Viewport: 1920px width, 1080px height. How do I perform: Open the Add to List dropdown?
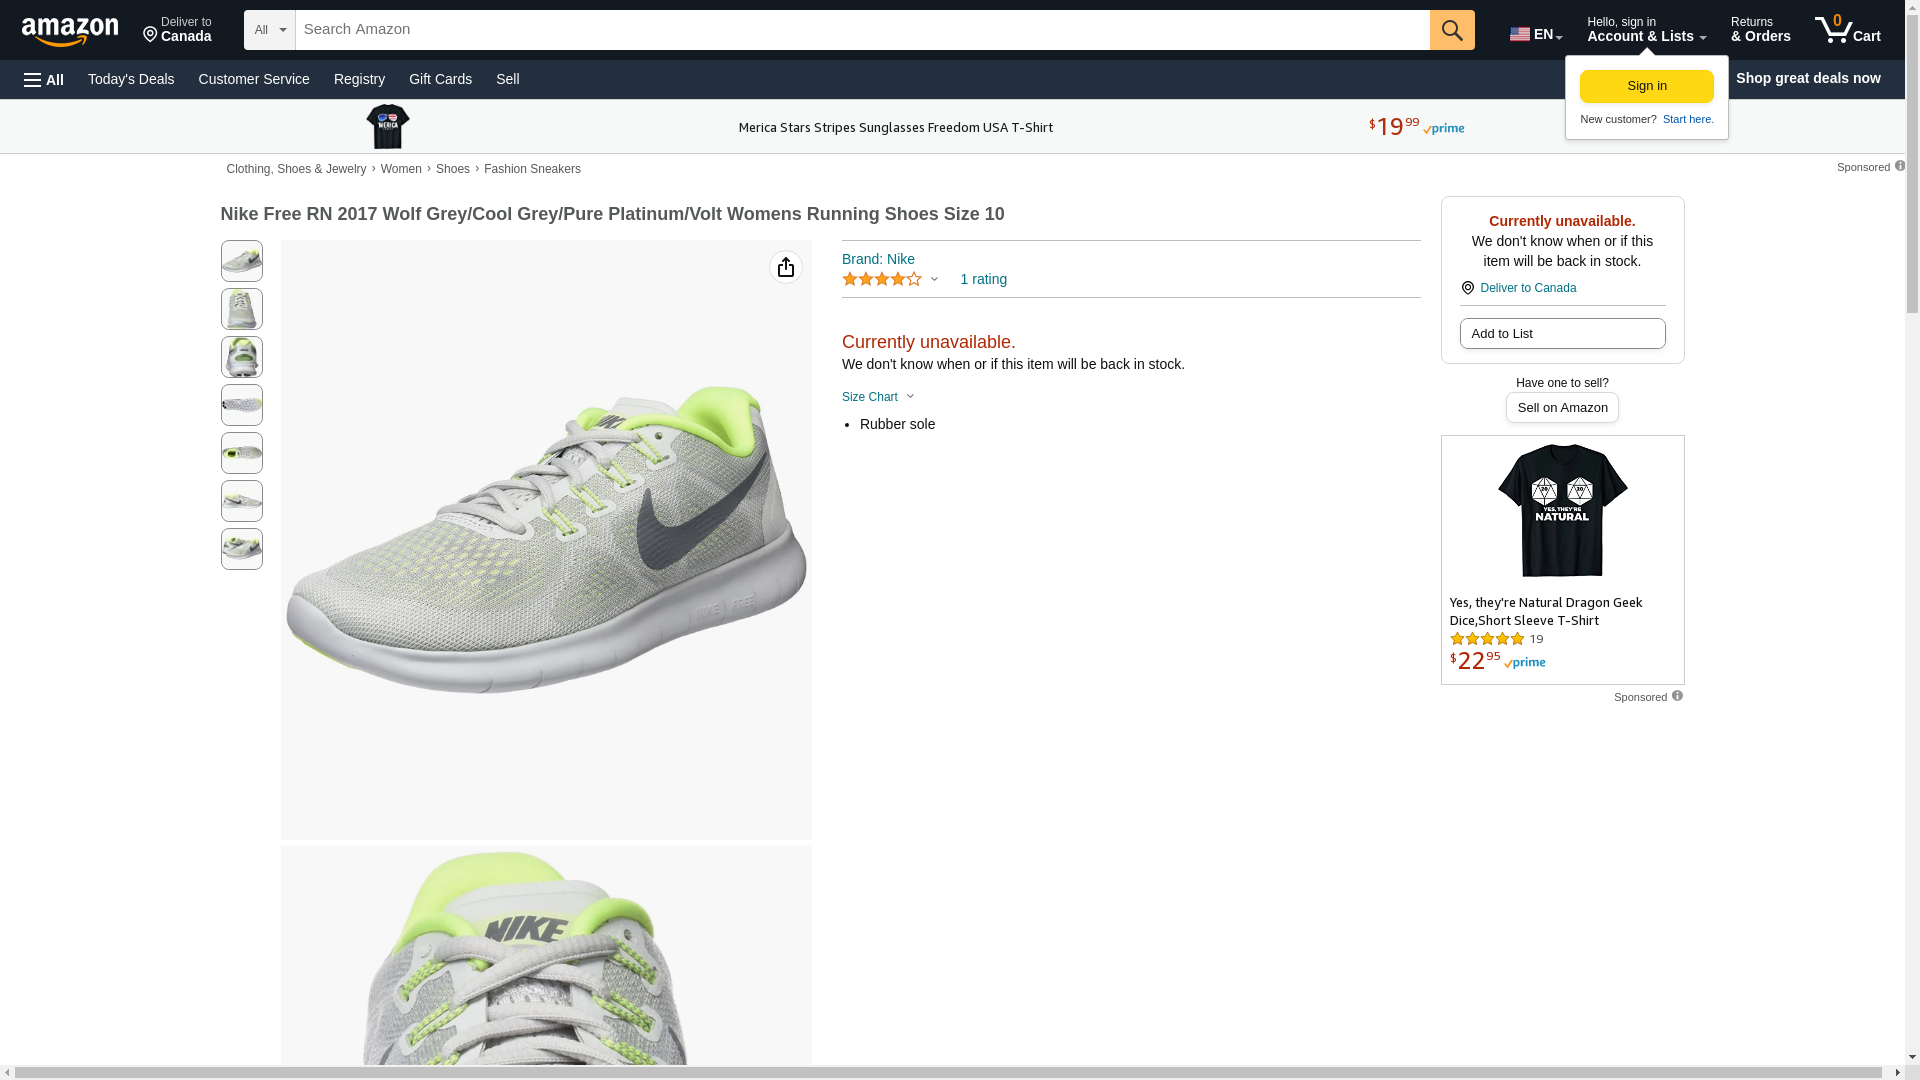(x=1562, y=333)
